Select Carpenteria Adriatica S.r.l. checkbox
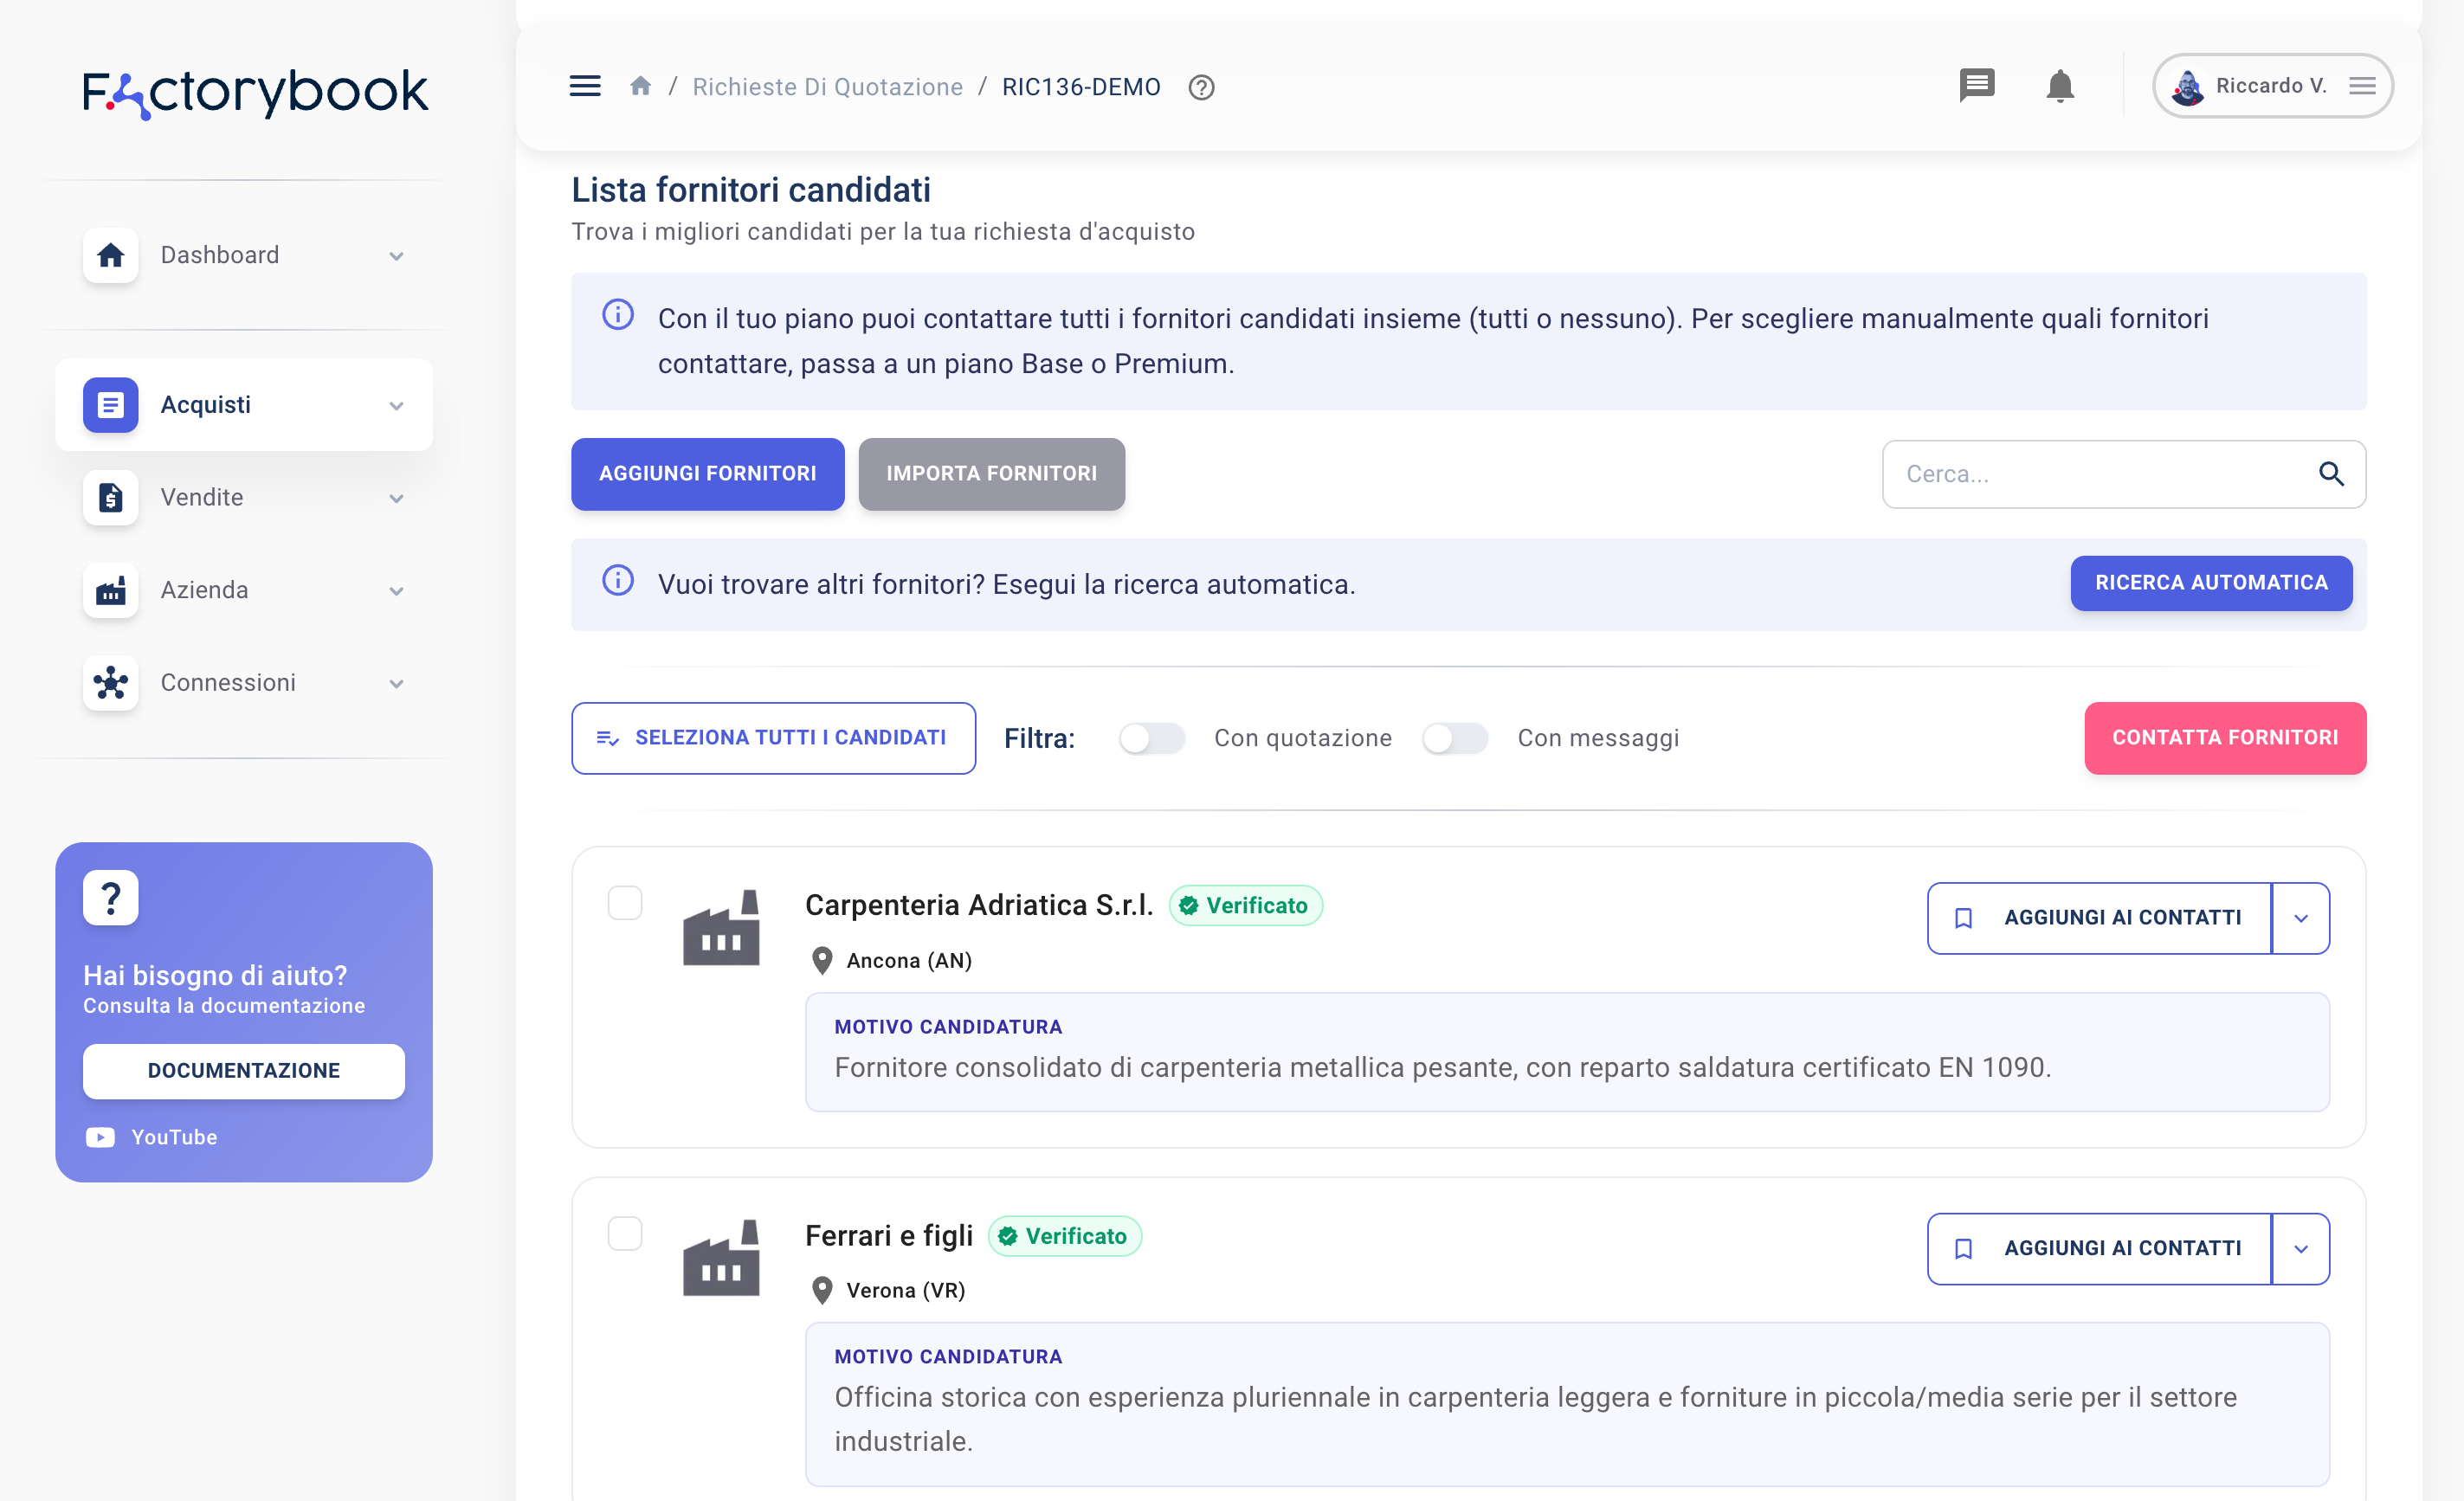The width and height of the screenshot is (2464, 1501). 625,903
